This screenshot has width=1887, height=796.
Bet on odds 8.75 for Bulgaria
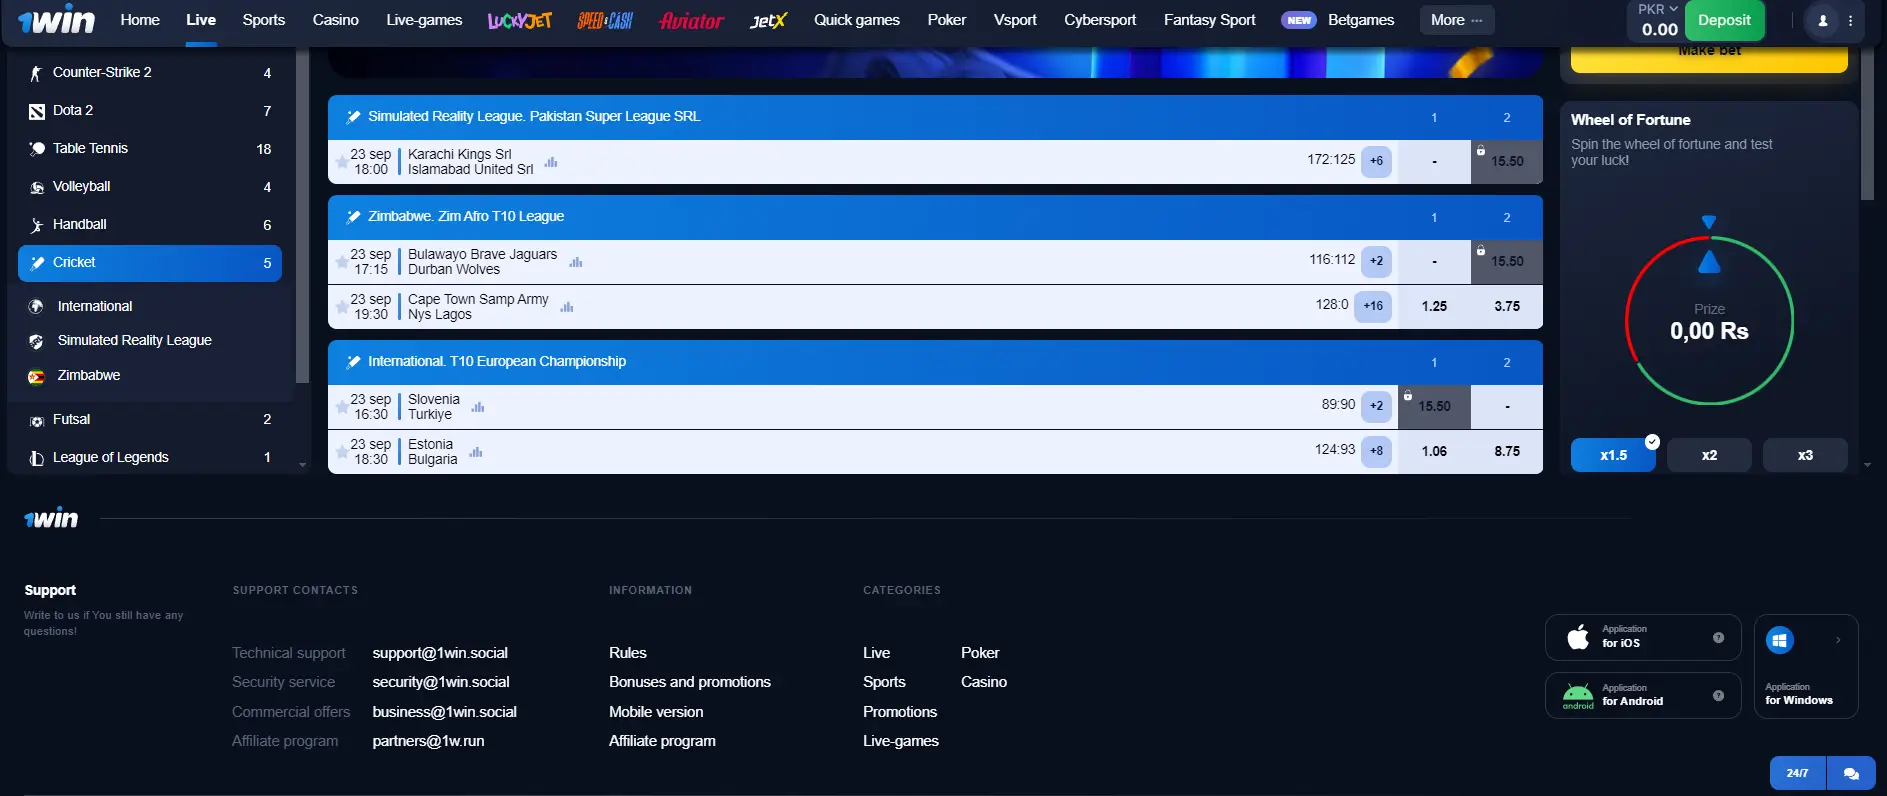(x=1506, y=451)
